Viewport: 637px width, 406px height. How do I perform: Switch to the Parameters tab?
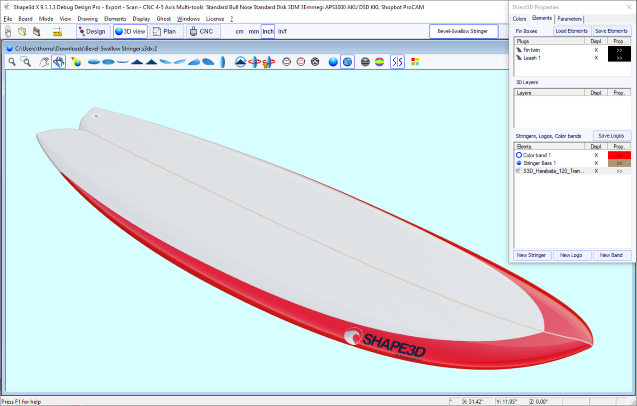pyautogui.click(x=571, y=18)
